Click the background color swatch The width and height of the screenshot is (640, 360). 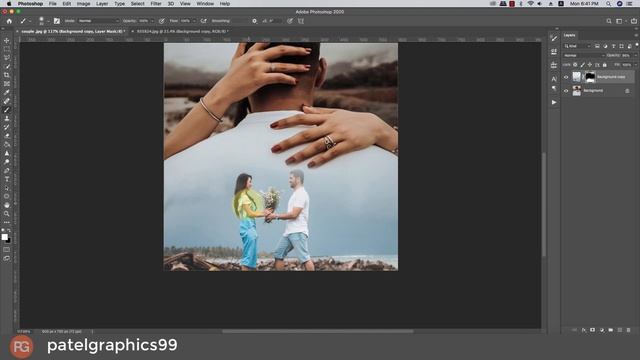[x=9, y=240]
